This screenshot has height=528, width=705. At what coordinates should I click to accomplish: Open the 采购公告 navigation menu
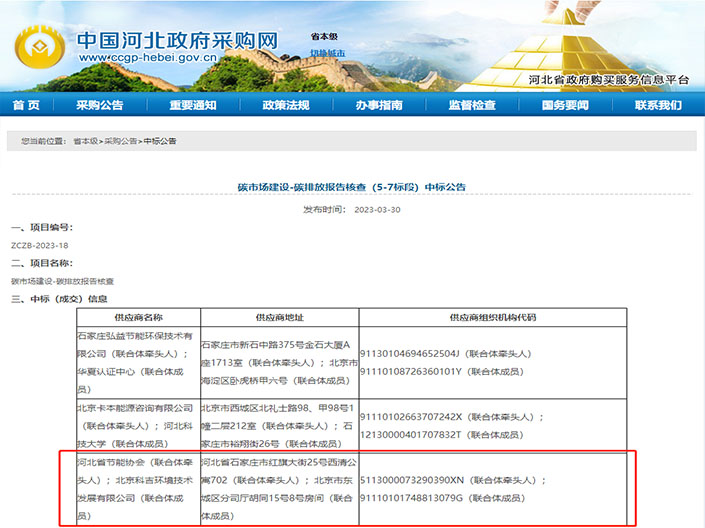point(100,106)
